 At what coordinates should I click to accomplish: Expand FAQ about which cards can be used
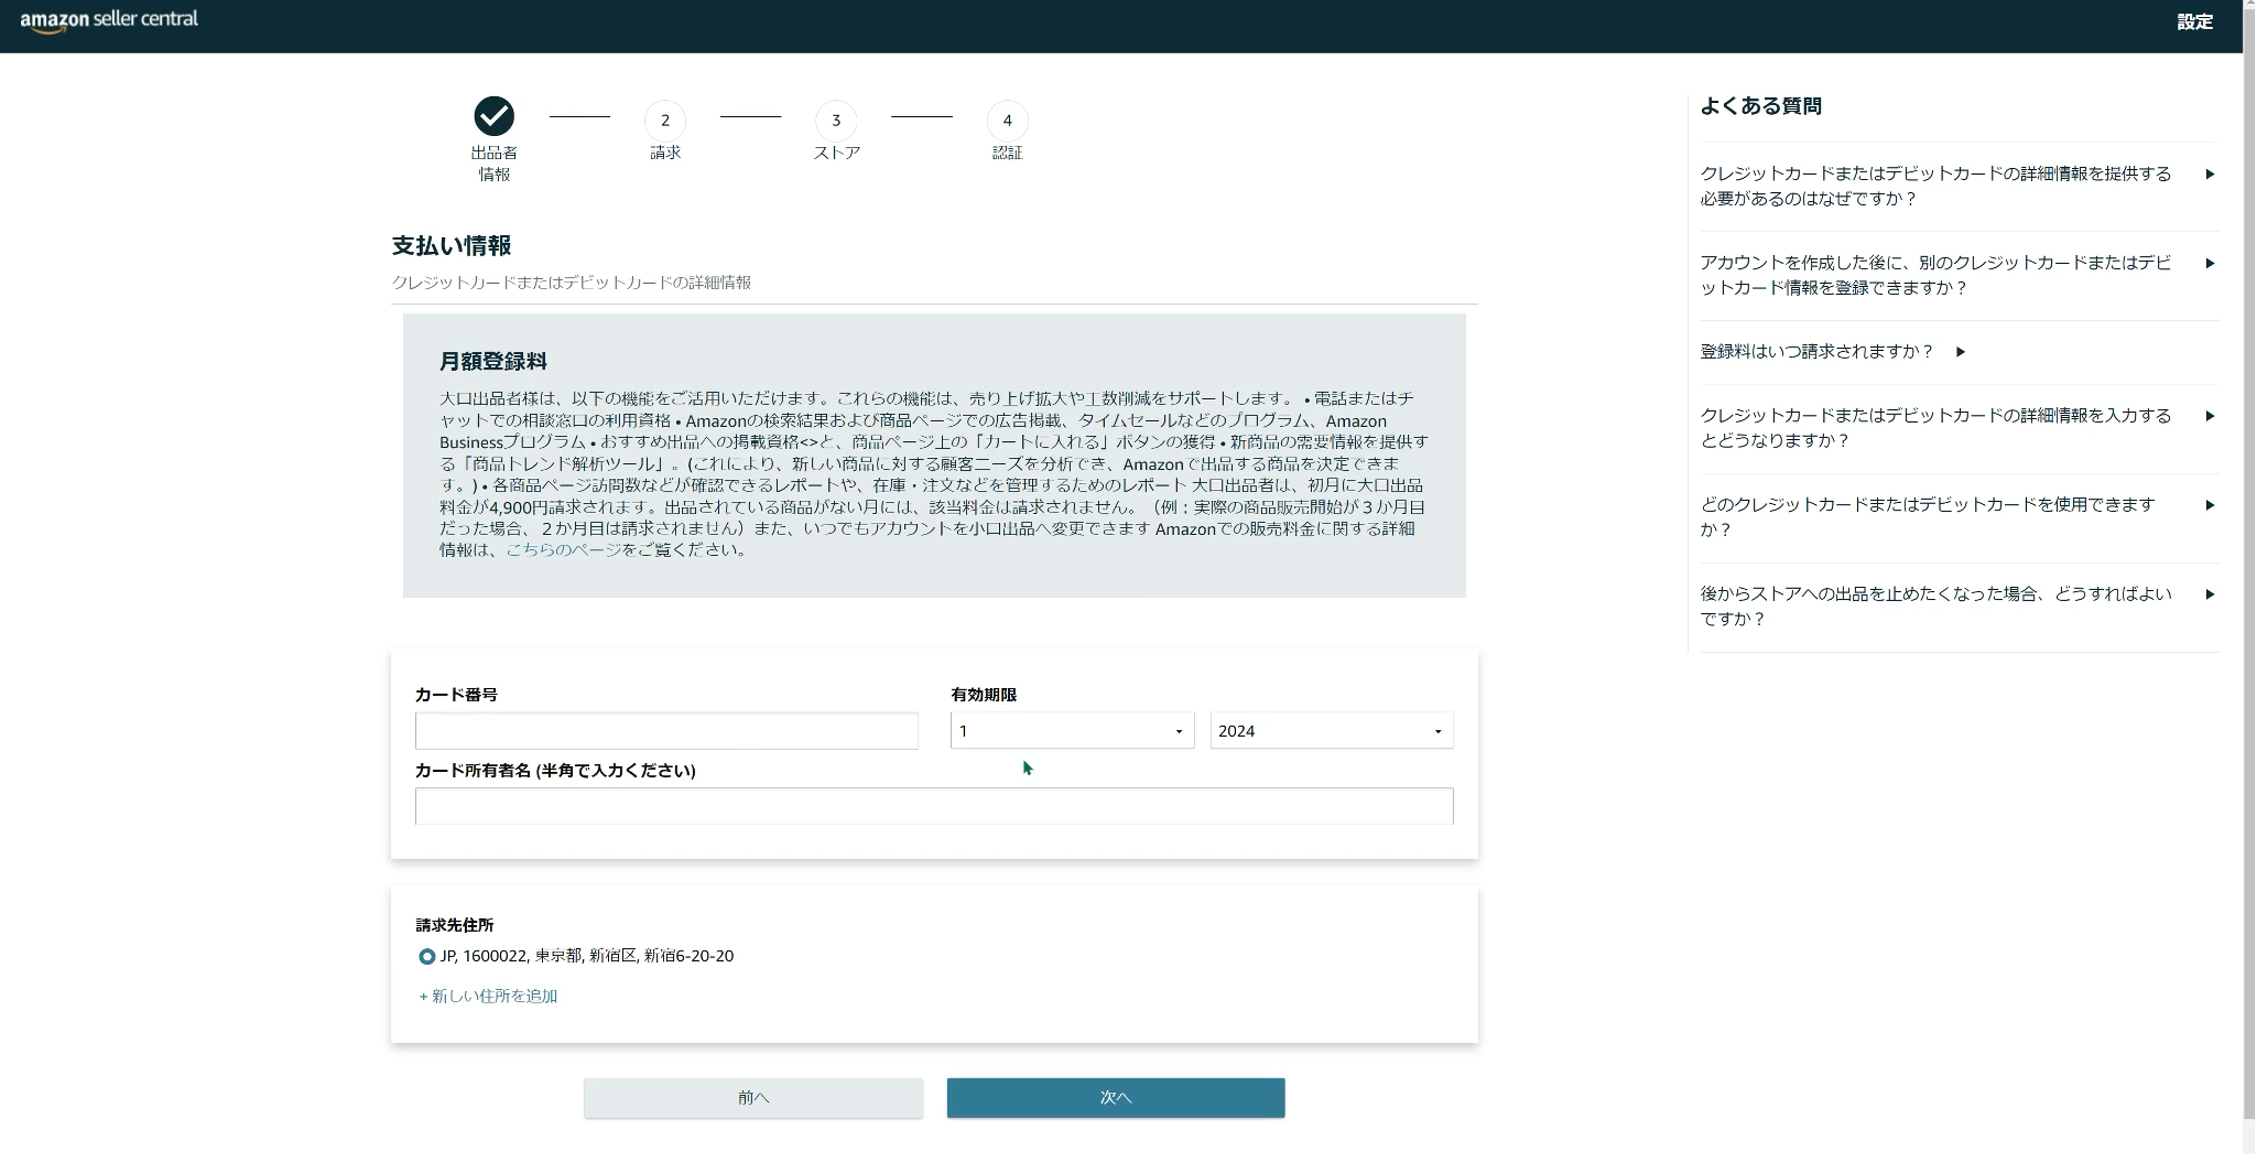coord(1958,517)
